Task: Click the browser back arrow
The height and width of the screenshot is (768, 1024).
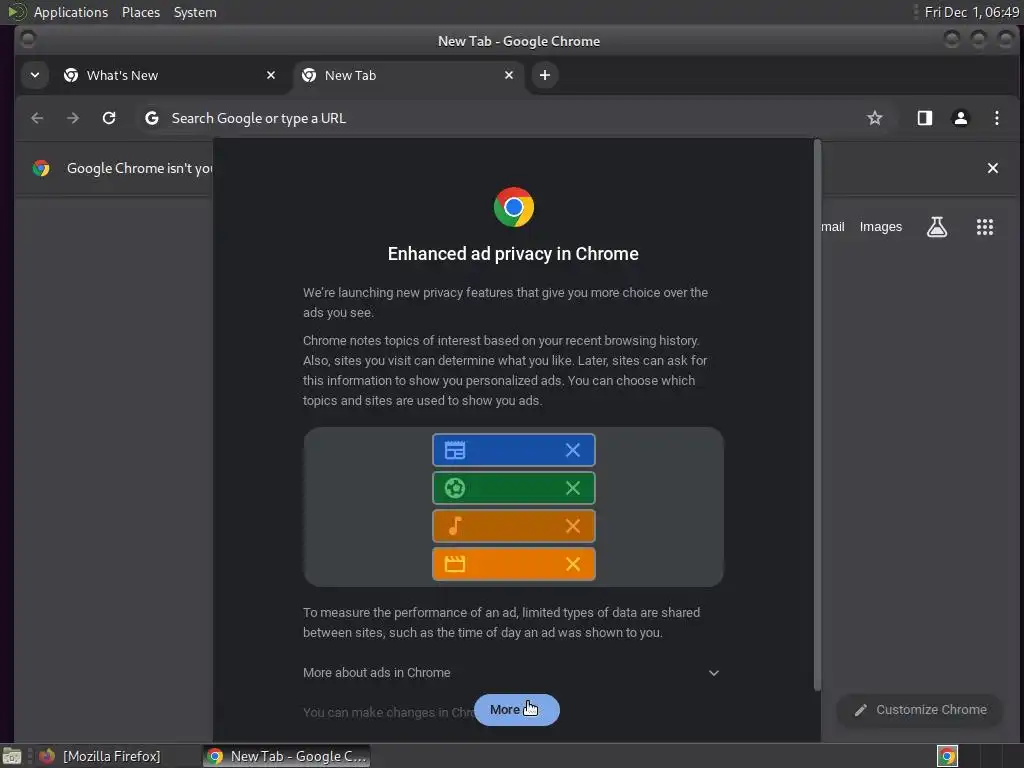Action: click(37, 118)
